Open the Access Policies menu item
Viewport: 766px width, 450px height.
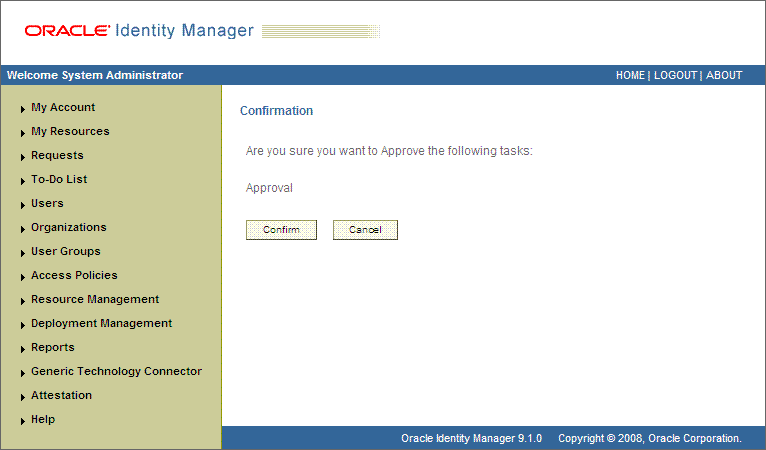[x=74, y=275]
